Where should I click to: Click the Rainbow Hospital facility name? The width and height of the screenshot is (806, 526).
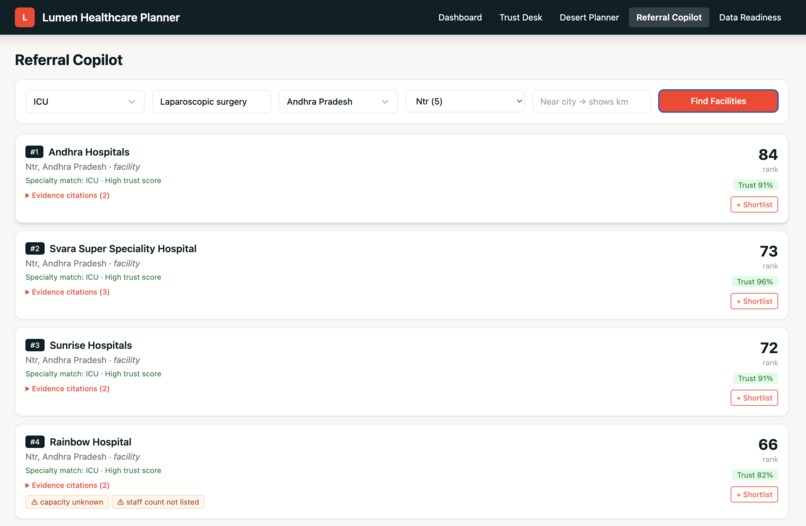pyautogui.click(x=90, y=442)
